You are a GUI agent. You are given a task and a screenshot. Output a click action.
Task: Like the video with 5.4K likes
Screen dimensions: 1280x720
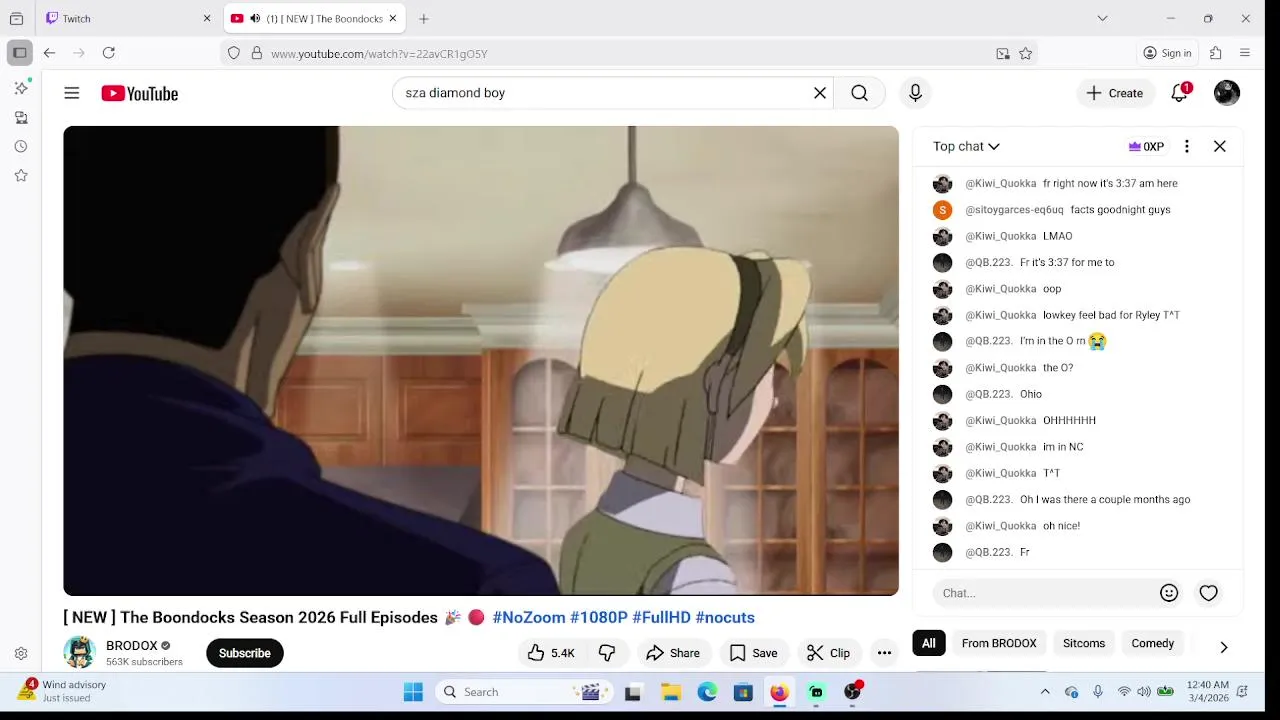tap(551, 653)
